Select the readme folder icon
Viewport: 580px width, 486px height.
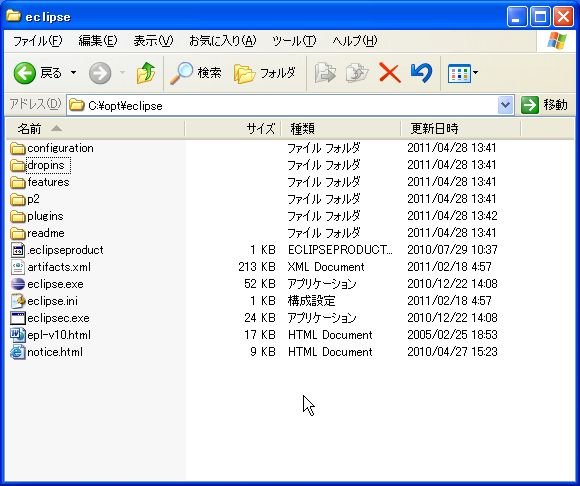(17, 233)
